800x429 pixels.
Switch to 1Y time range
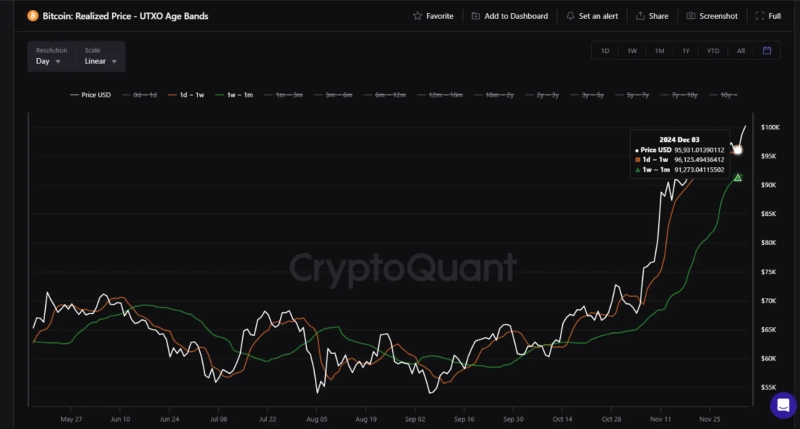click(x=685, y=50)
